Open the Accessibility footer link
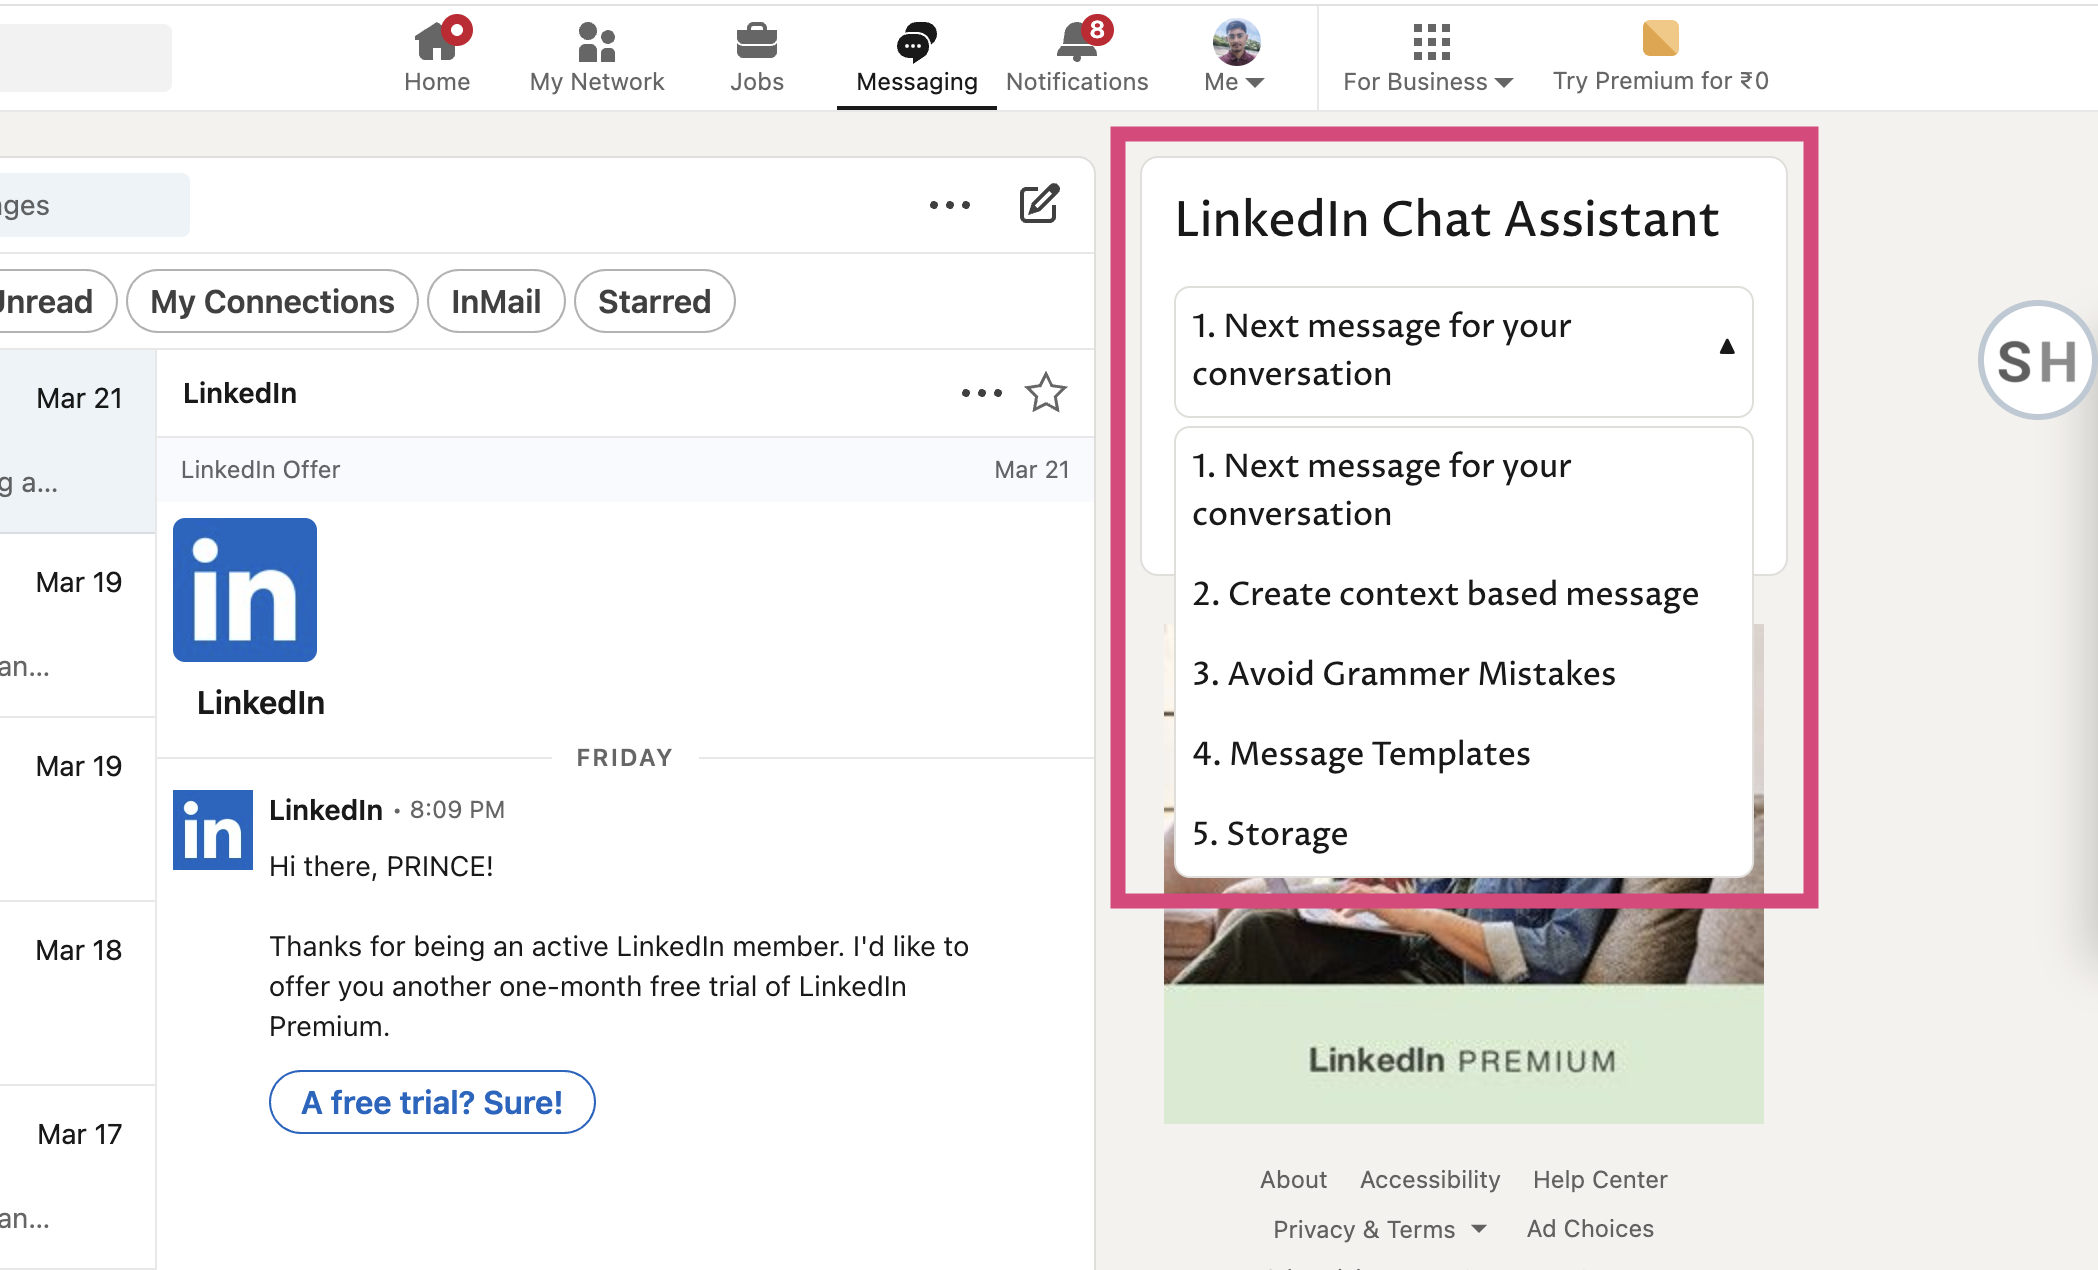Screen dimensions: 2098x1270 [x=1430, y=1180]
